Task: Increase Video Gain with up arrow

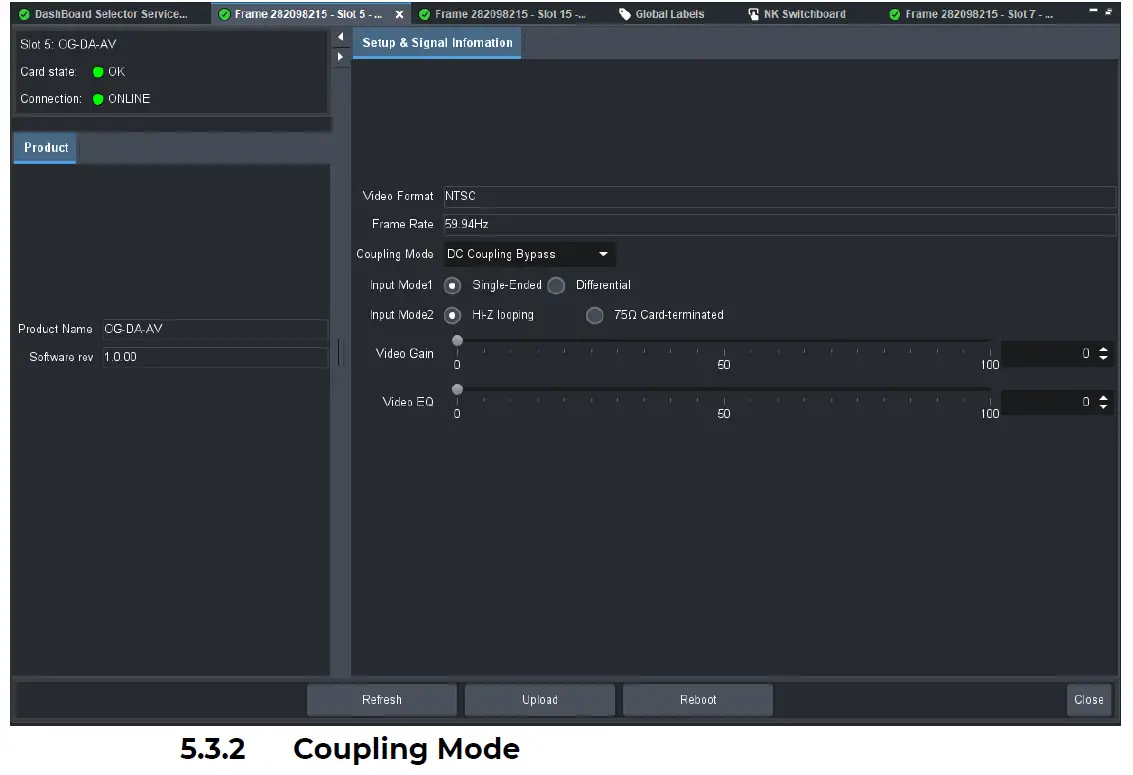Action: pyautogui.click(x=1103, y=350)
